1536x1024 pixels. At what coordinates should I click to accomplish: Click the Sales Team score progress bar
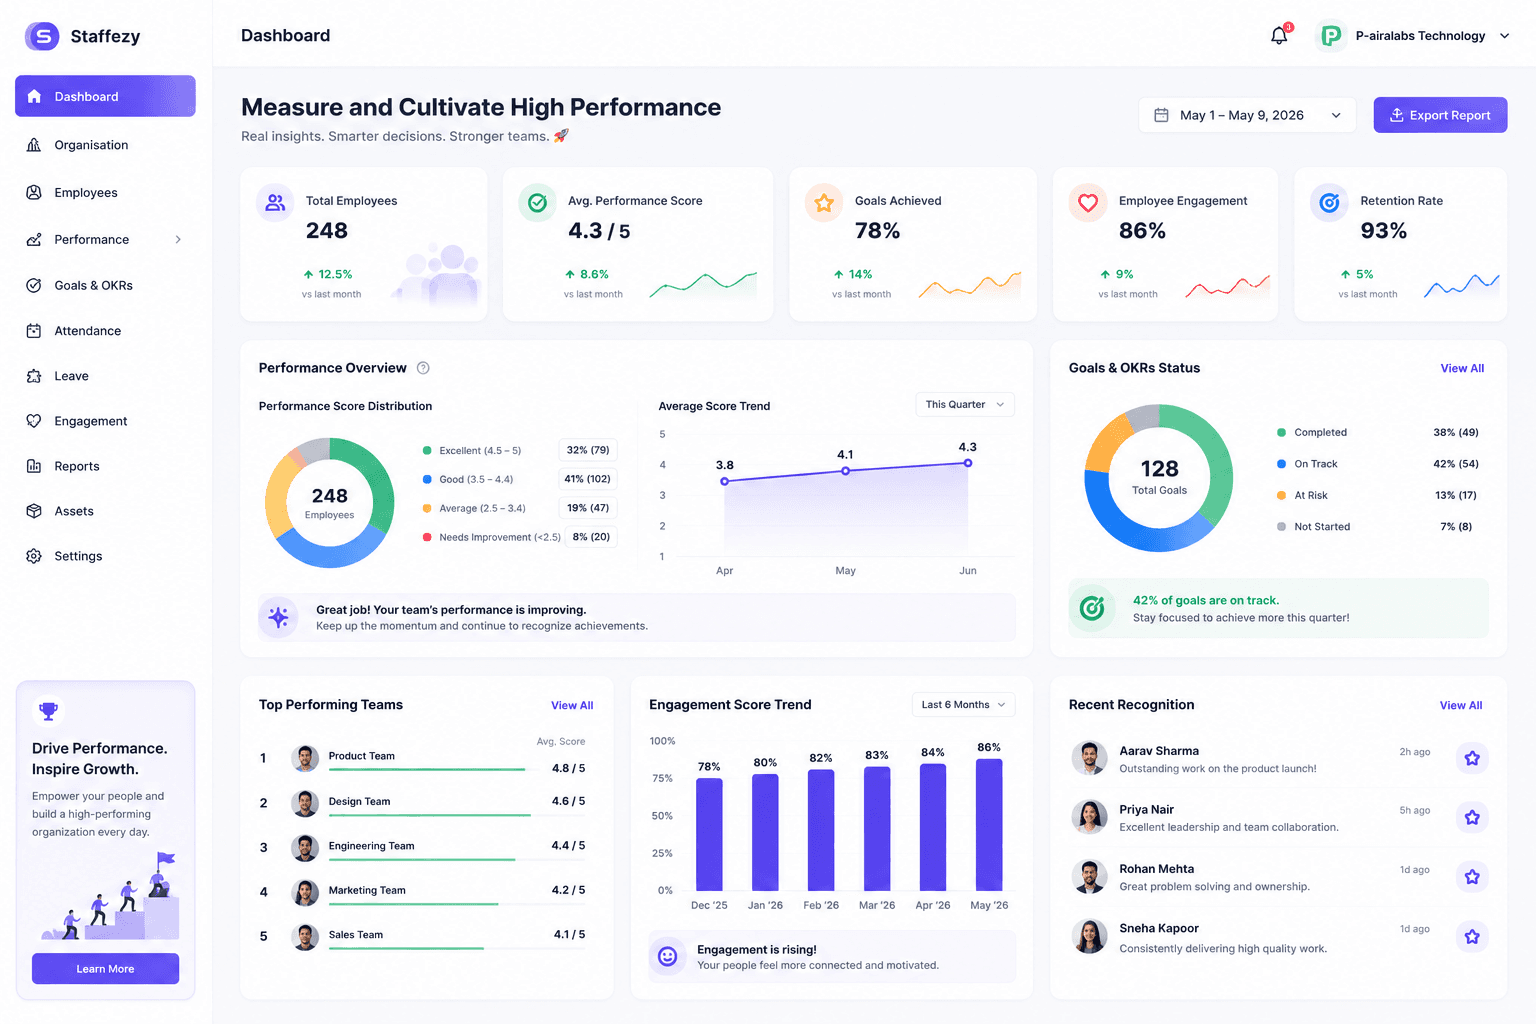pyautogui.click(x=406, y=948)
